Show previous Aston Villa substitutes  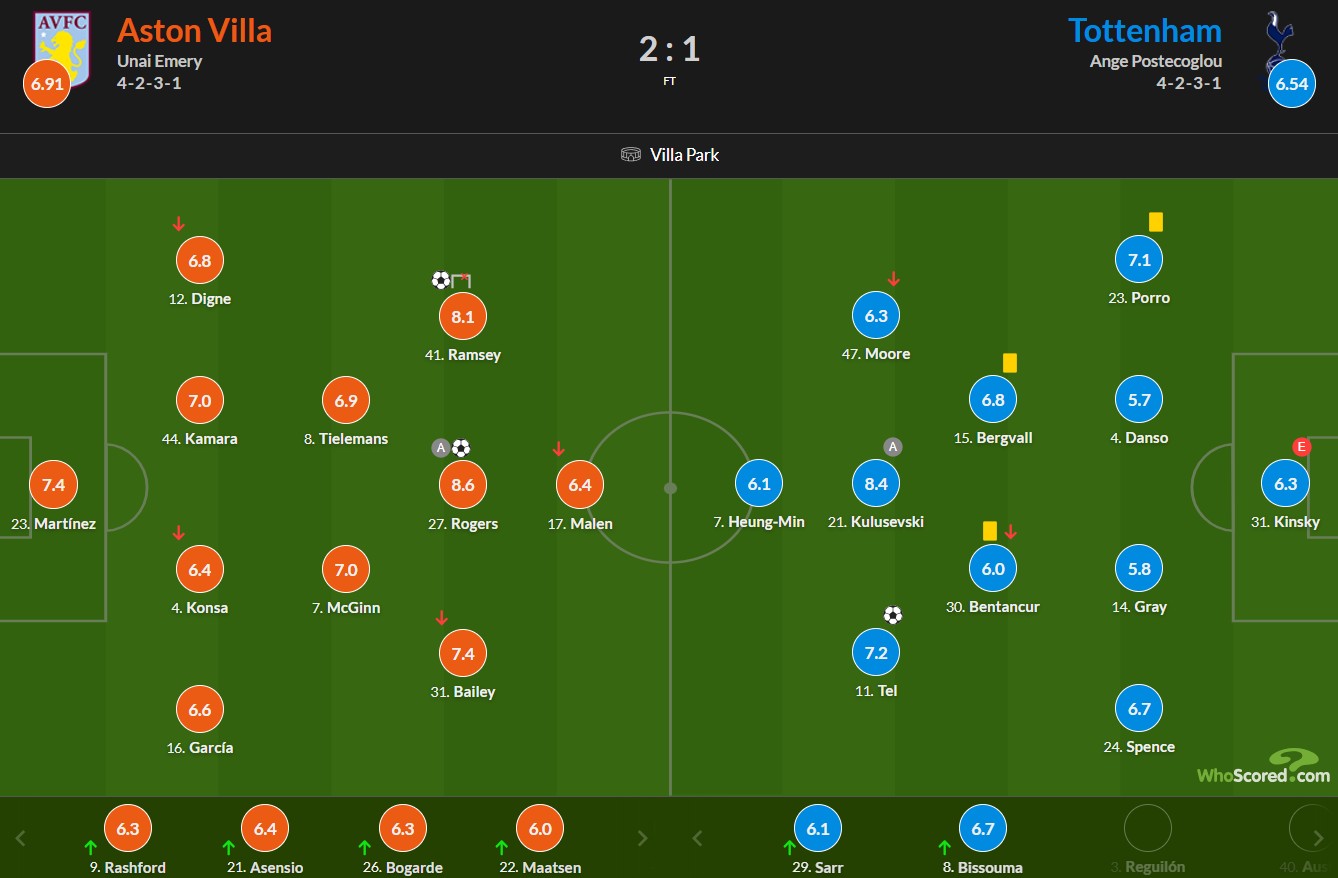tap(21, 838)
